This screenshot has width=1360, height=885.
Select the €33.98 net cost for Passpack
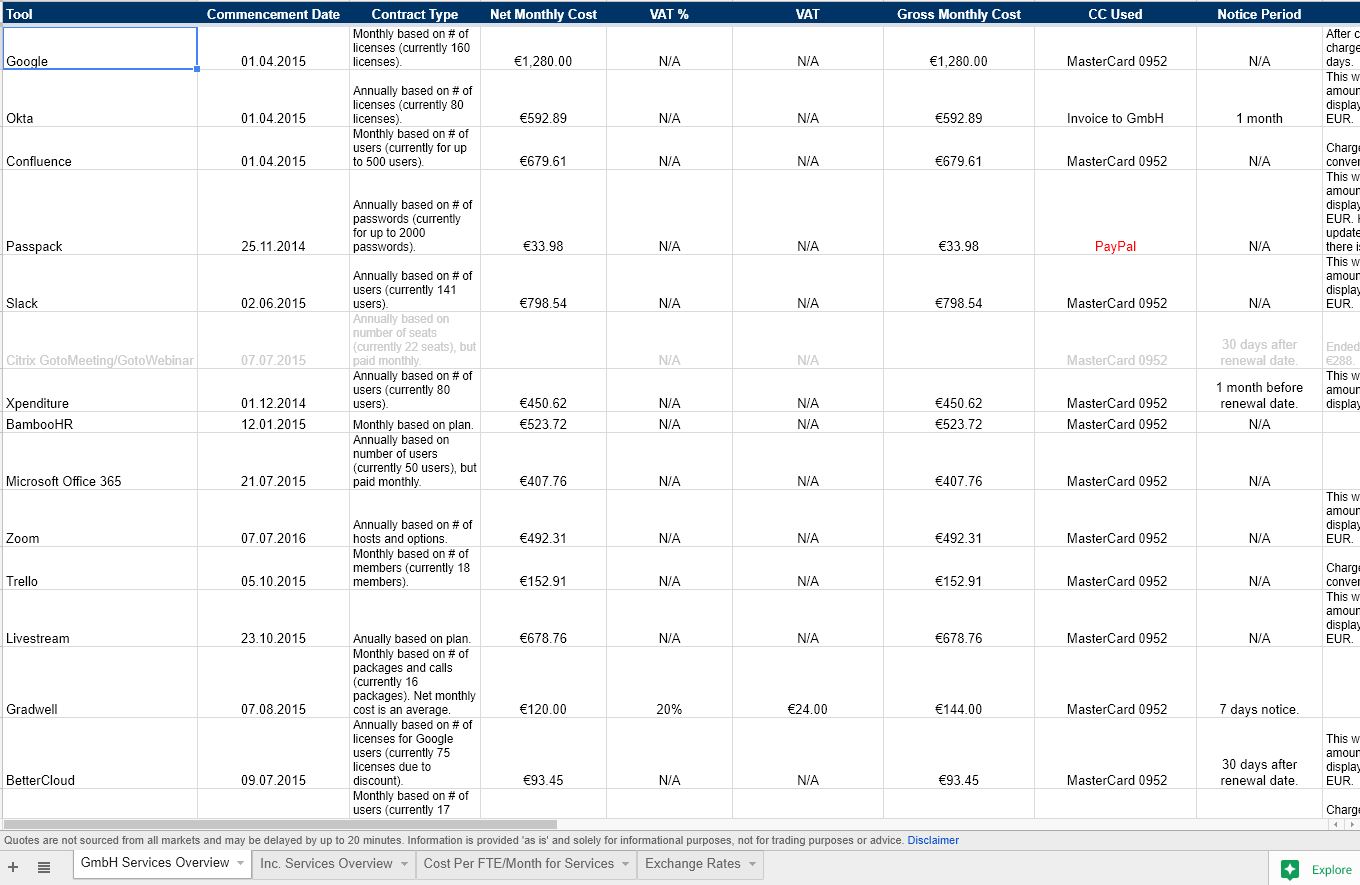point(543,212)
